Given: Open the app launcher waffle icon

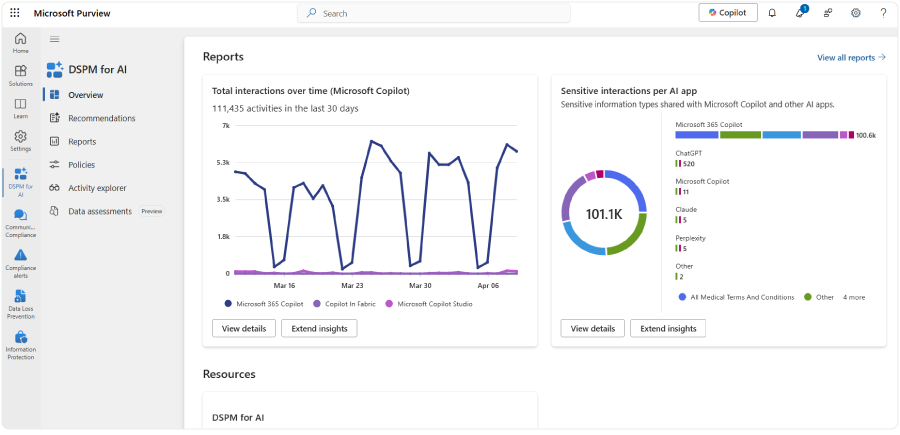Looking at the screenshot, I should (x=15, y=13).
